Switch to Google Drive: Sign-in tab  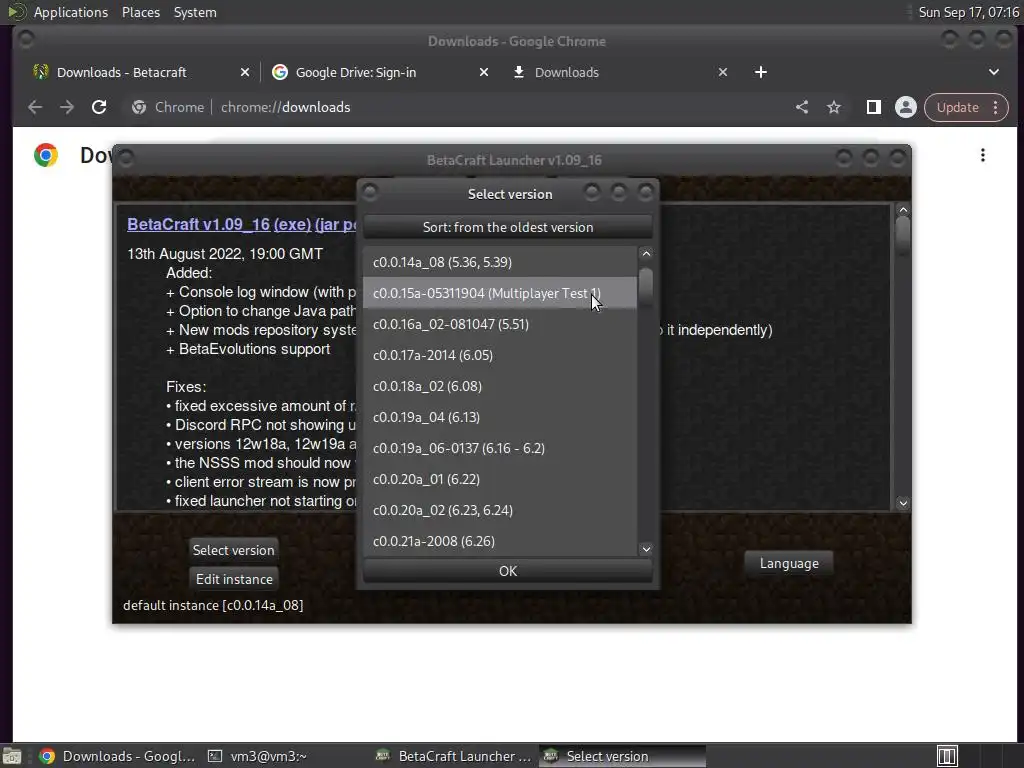(x=356, y=72)
